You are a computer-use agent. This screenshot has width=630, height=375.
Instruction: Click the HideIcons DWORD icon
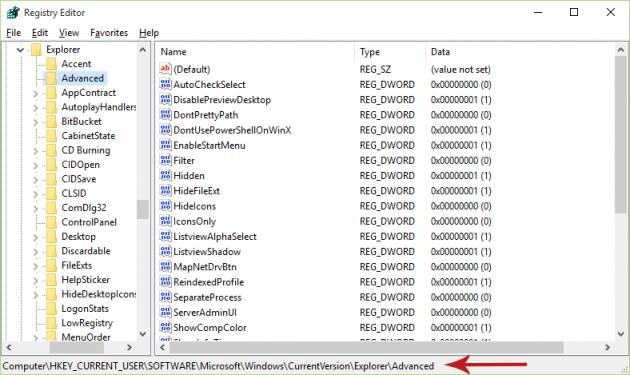click(x=165, y=206)
